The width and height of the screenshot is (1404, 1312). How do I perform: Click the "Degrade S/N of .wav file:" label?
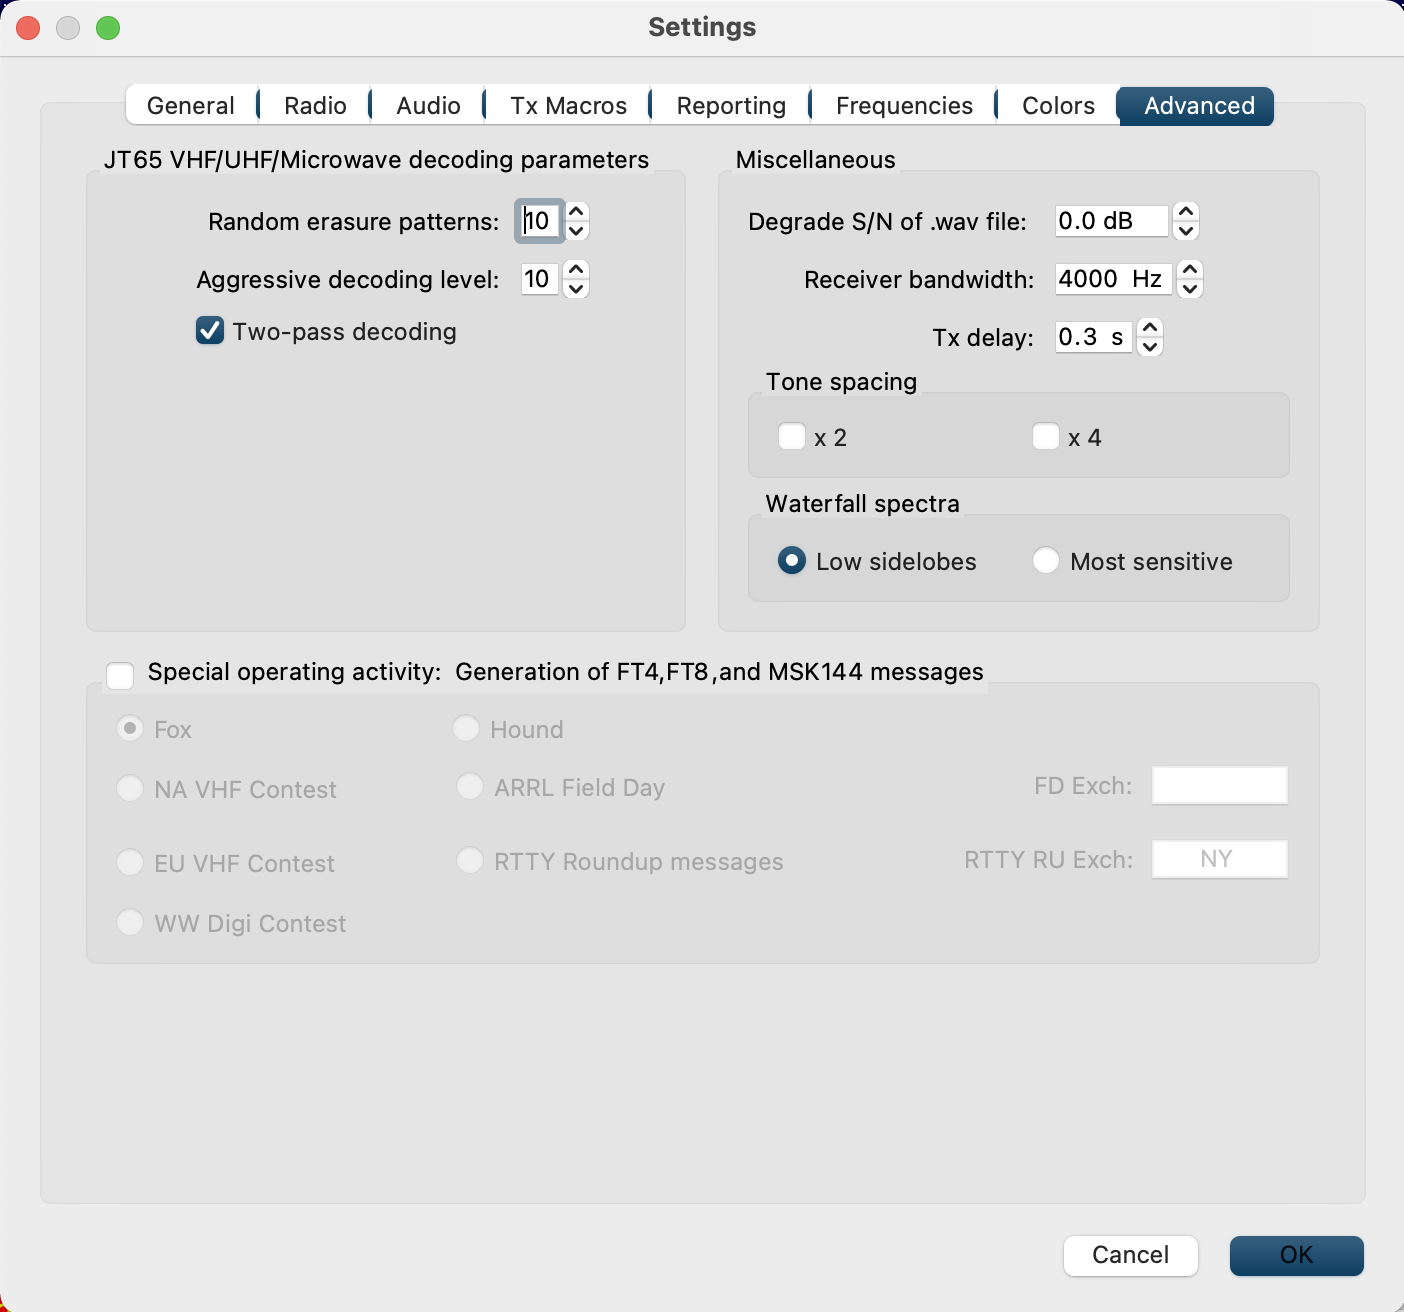888,222
